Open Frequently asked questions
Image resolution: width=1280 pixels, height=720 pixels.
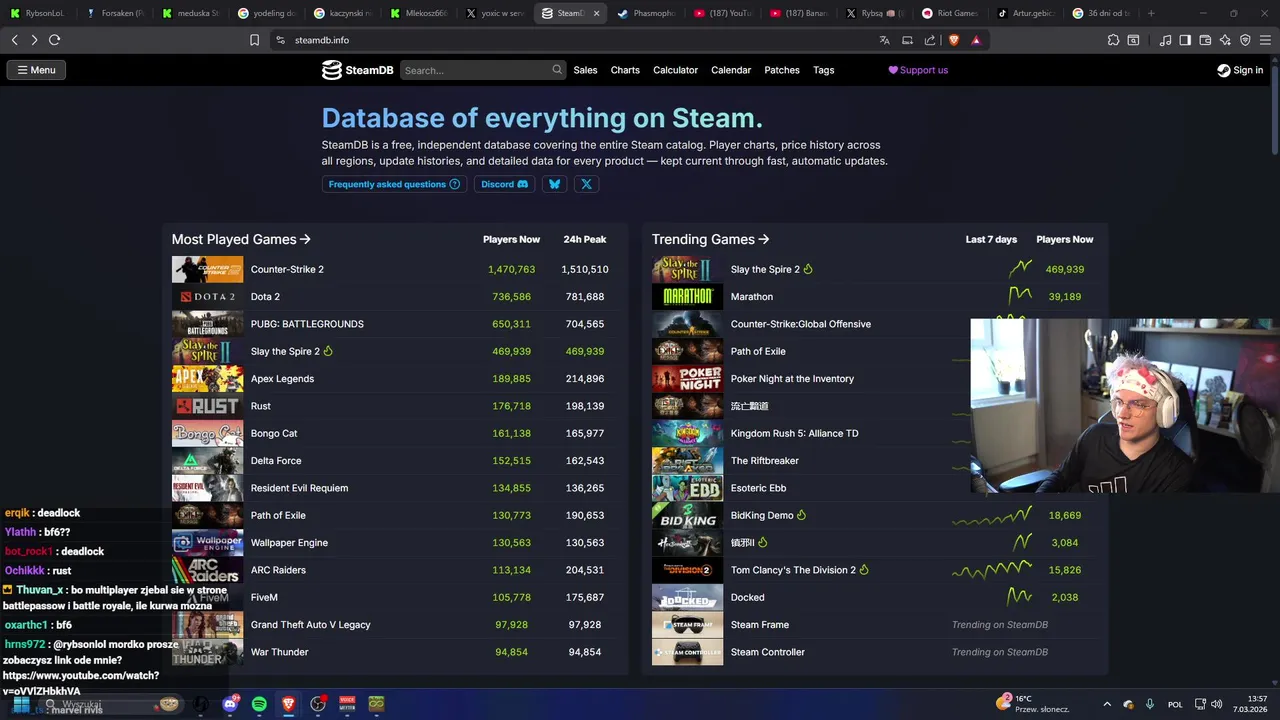pyautogui.click(x=394, y=184)
